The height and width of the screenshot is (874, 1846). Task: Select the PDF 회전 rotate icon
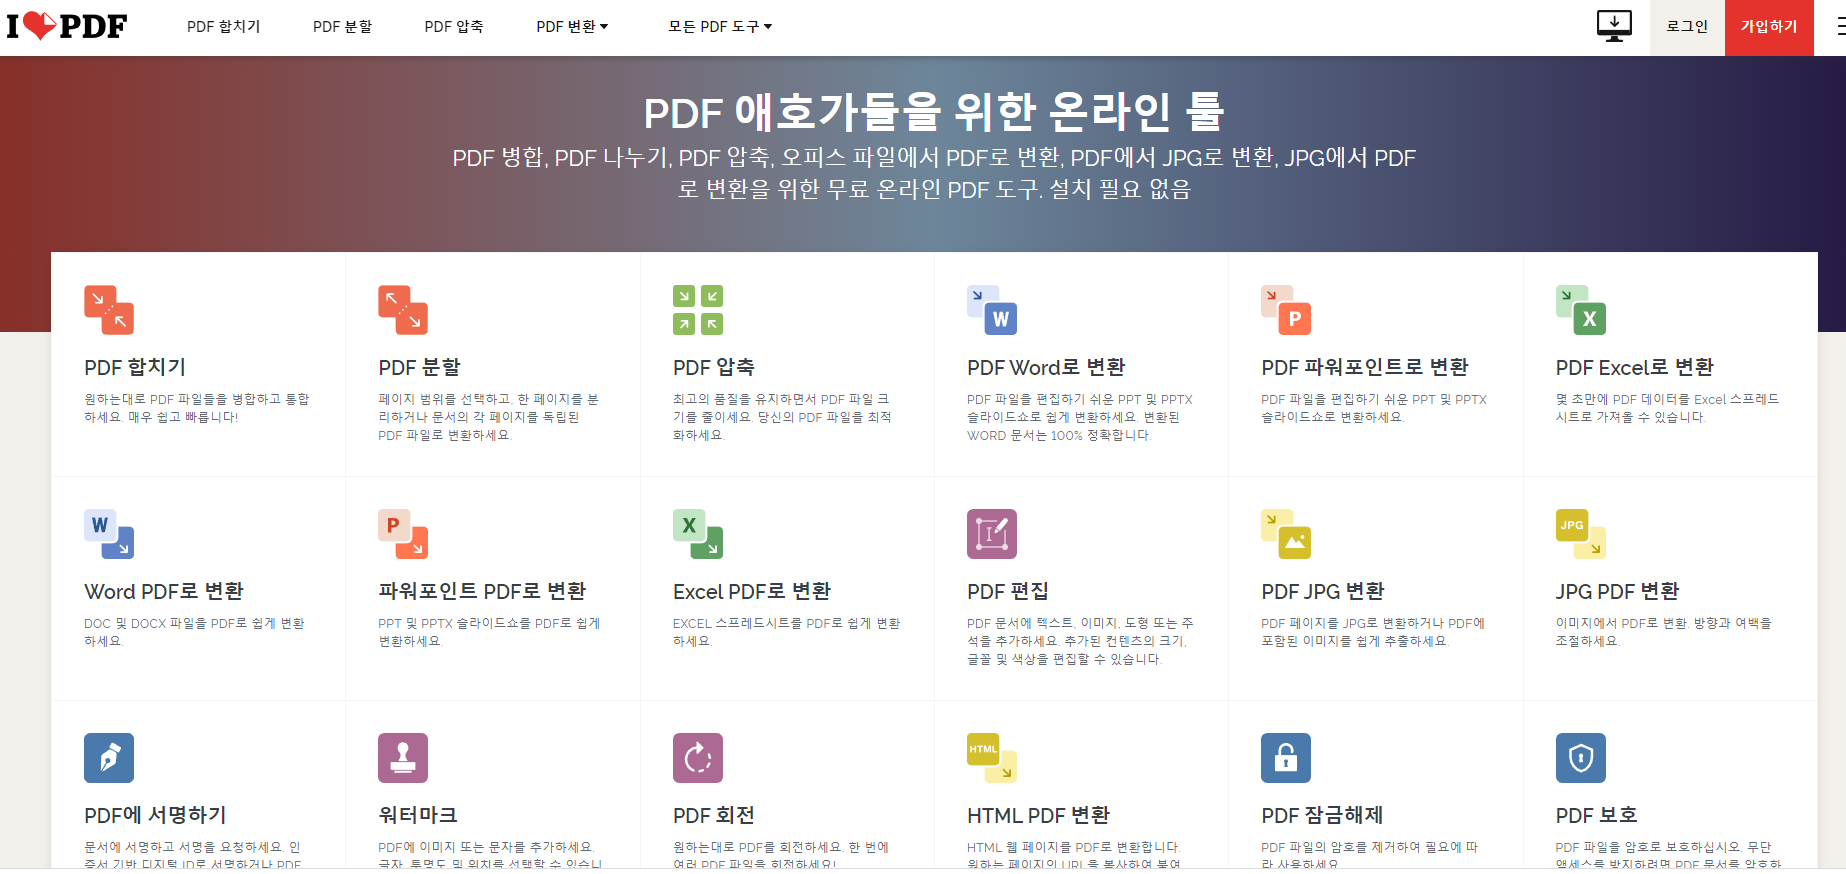(698, 758)
